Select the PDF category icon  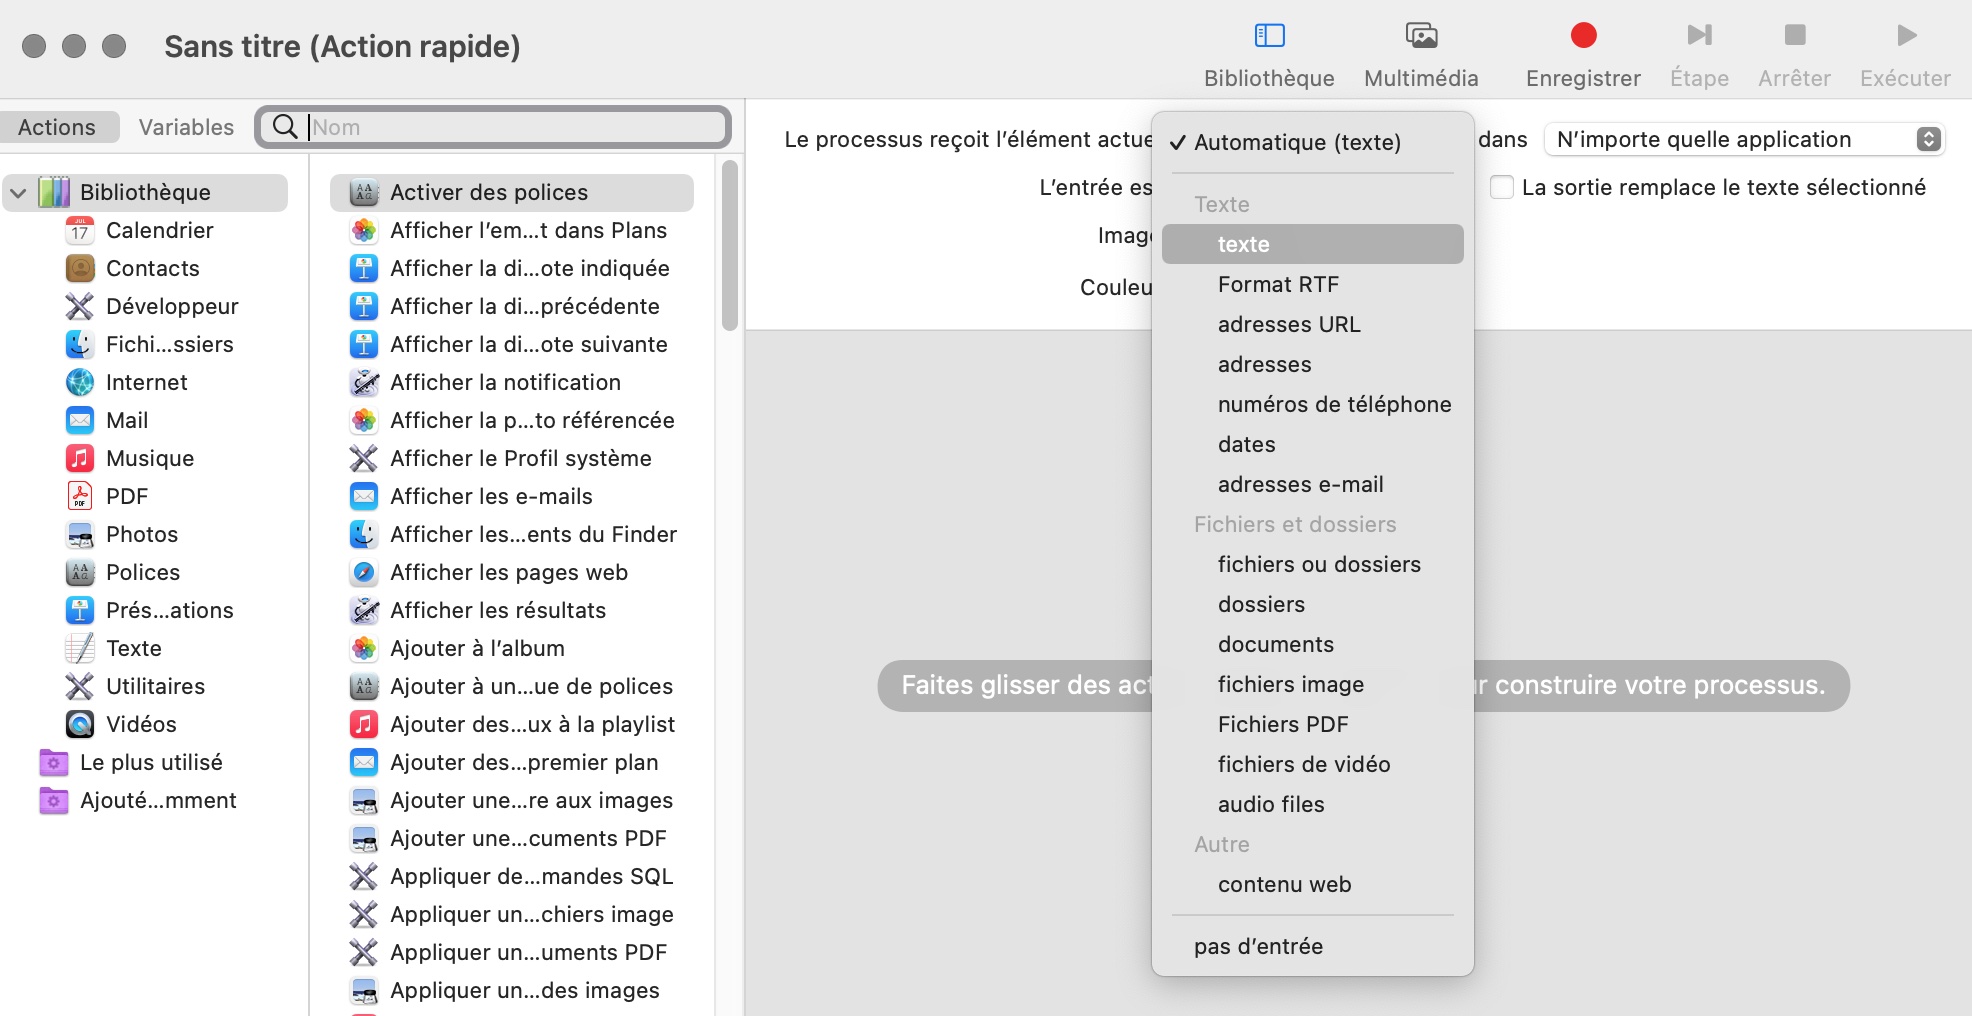pos(80,497)
